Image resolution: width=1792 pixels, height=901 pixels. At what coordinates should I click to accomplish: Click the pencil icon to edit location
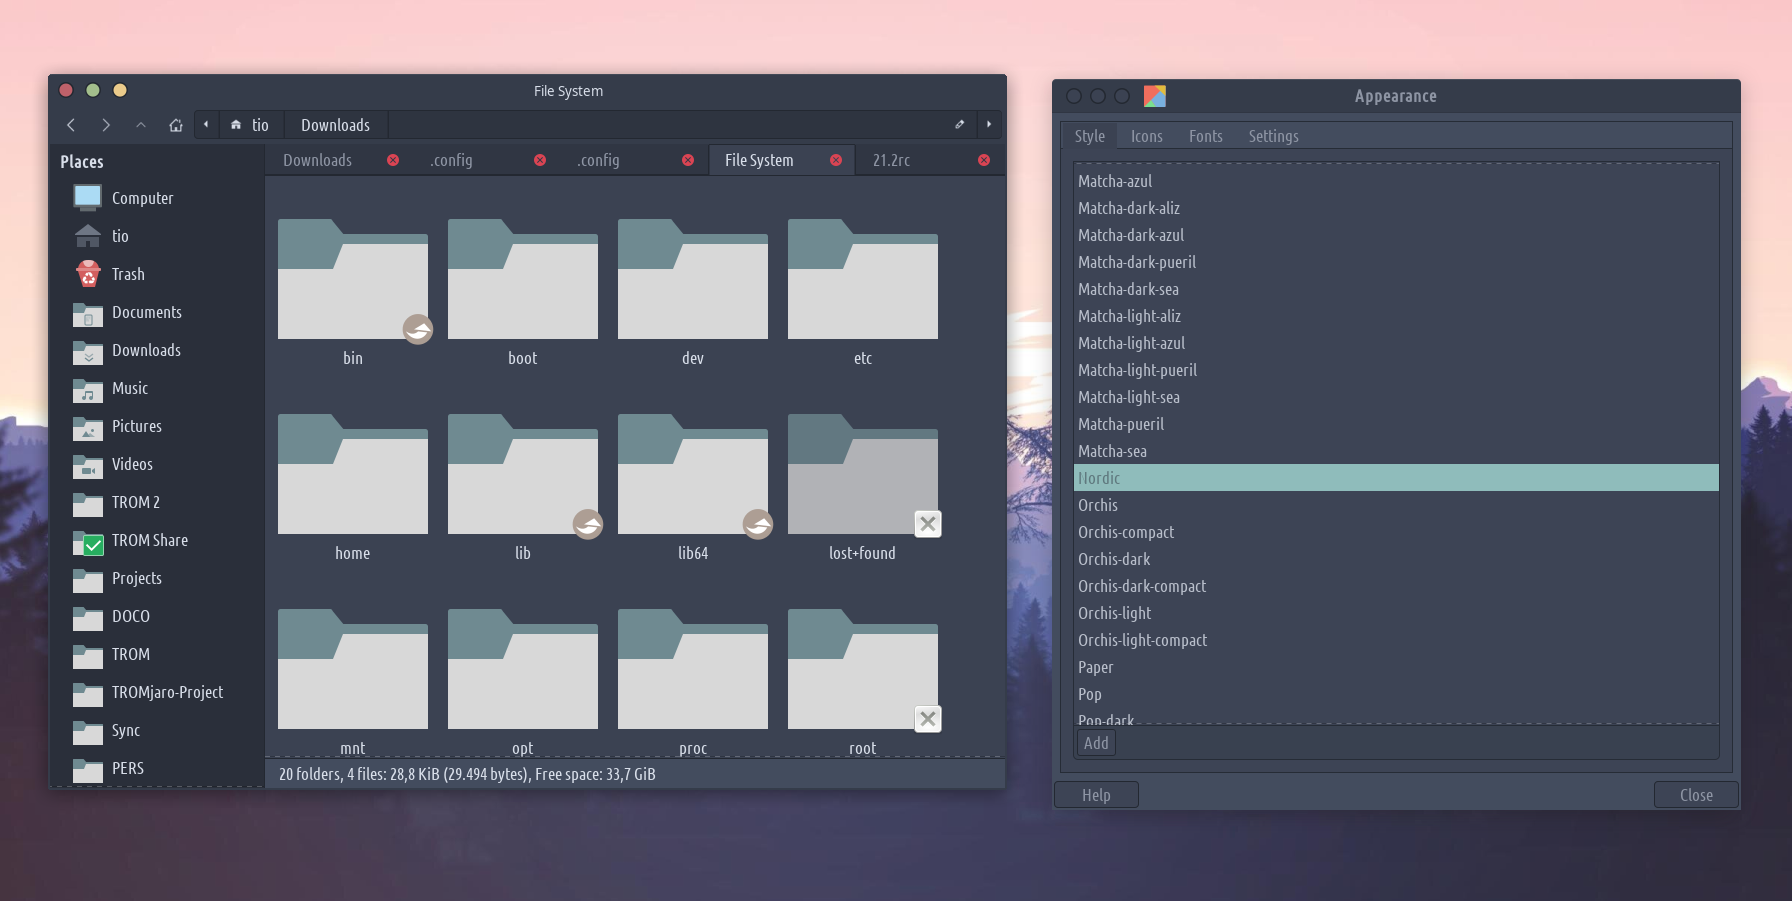pyautogui.click(x=960, y=125)
